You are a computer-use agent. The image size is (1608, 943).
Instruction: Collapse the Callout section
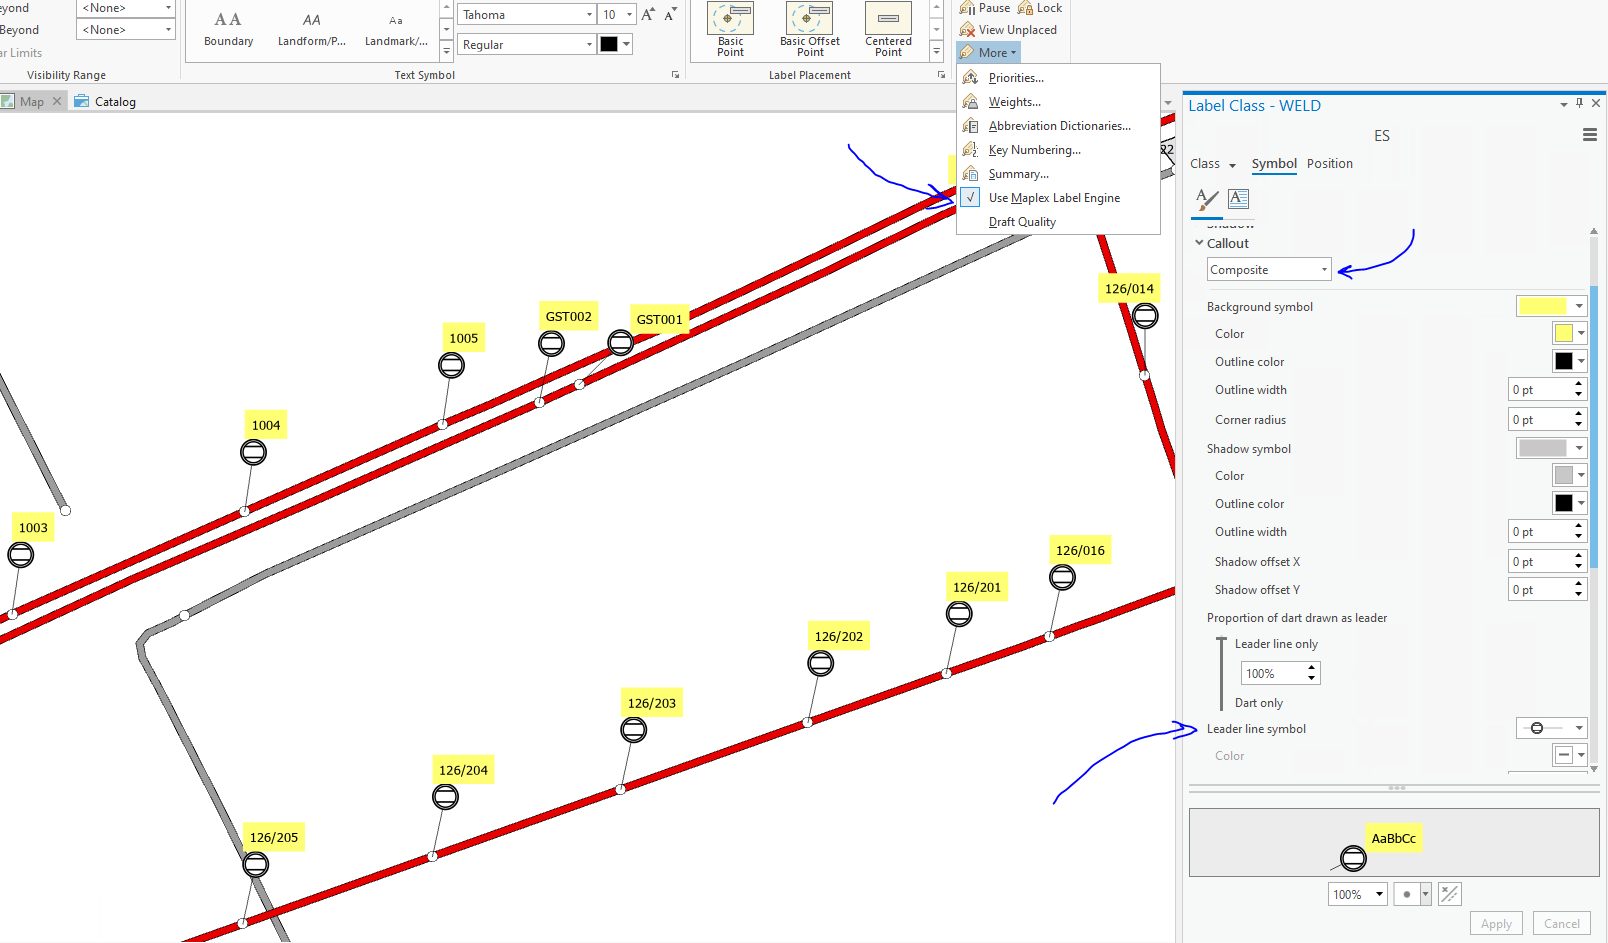point(1199,243)
